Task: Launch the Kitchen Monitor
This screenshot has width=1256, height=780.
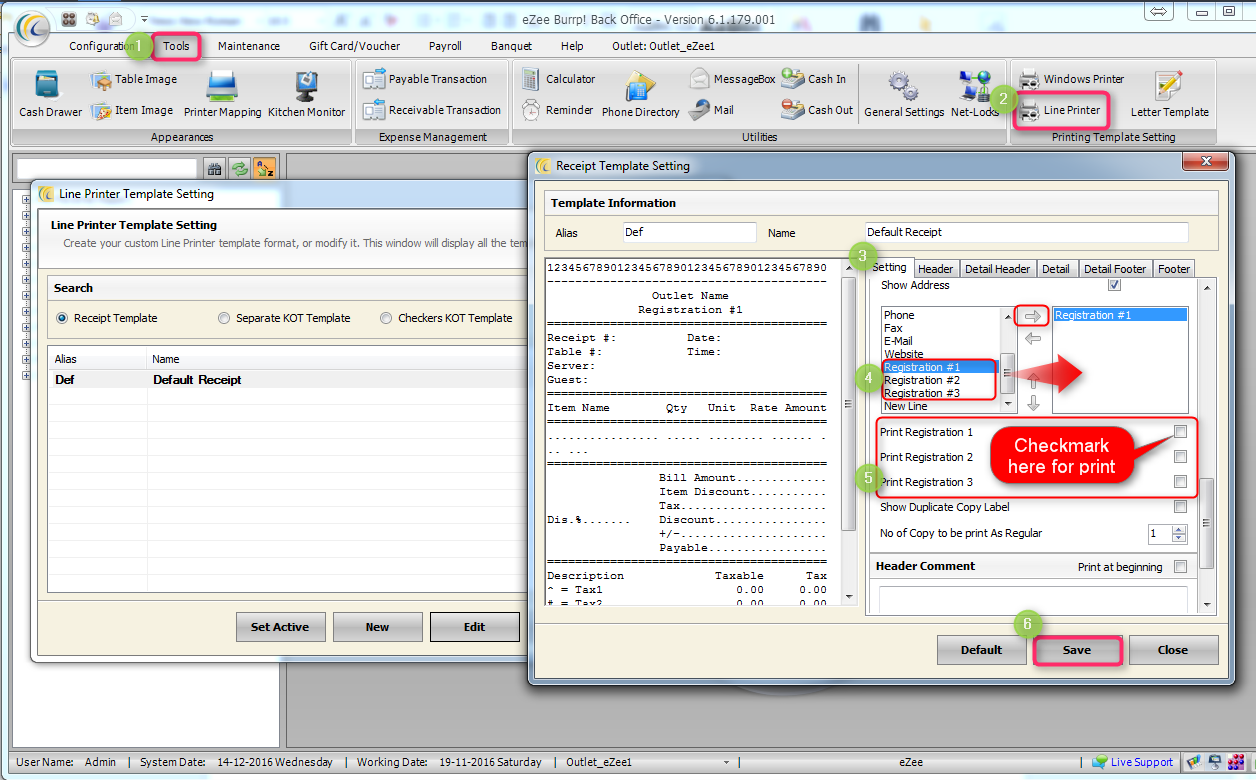Action: [x=306, y=95]
